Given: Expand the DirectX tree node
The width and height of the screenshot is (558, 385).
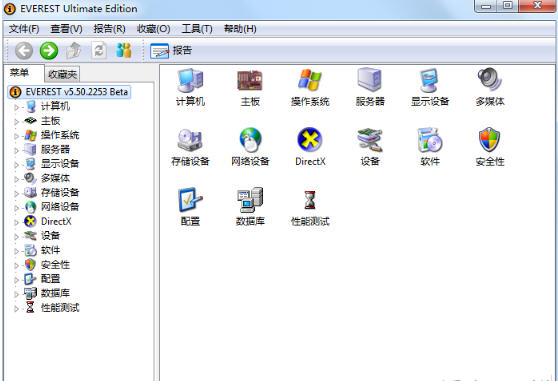Looking at the screenshot, I should [x=16, y=222].
